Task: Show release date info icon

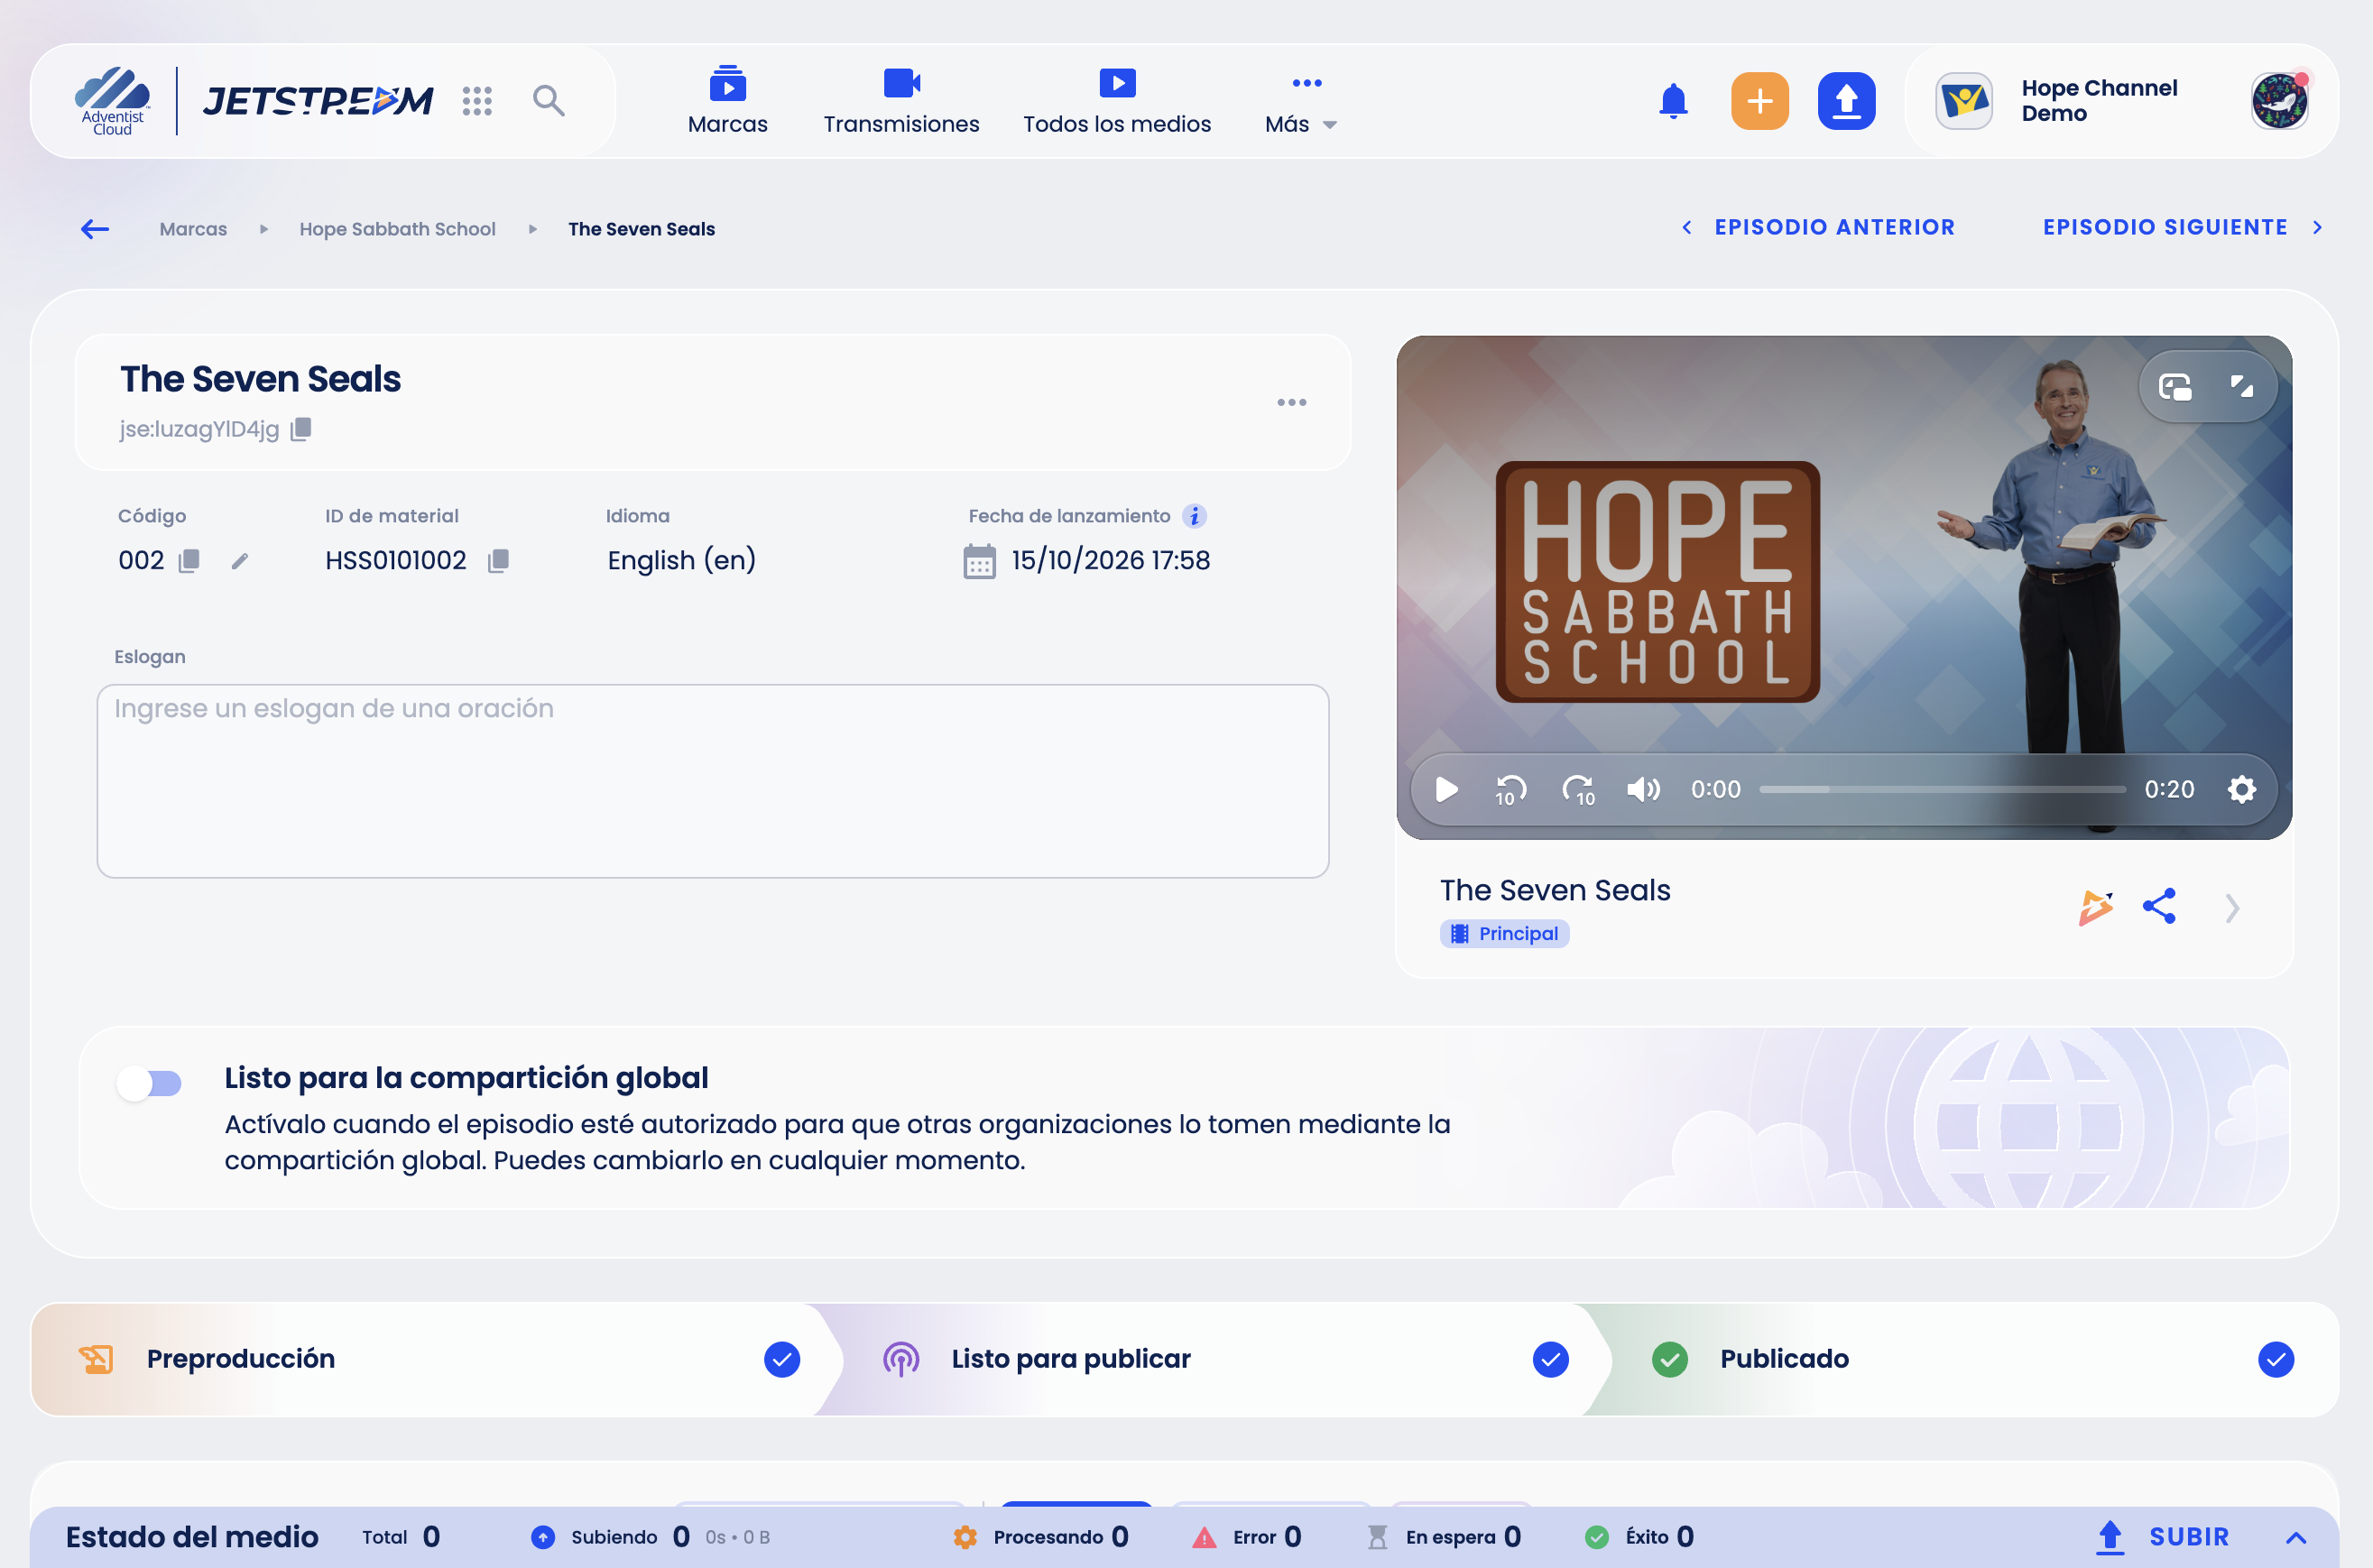Action: pos(1194,516)
